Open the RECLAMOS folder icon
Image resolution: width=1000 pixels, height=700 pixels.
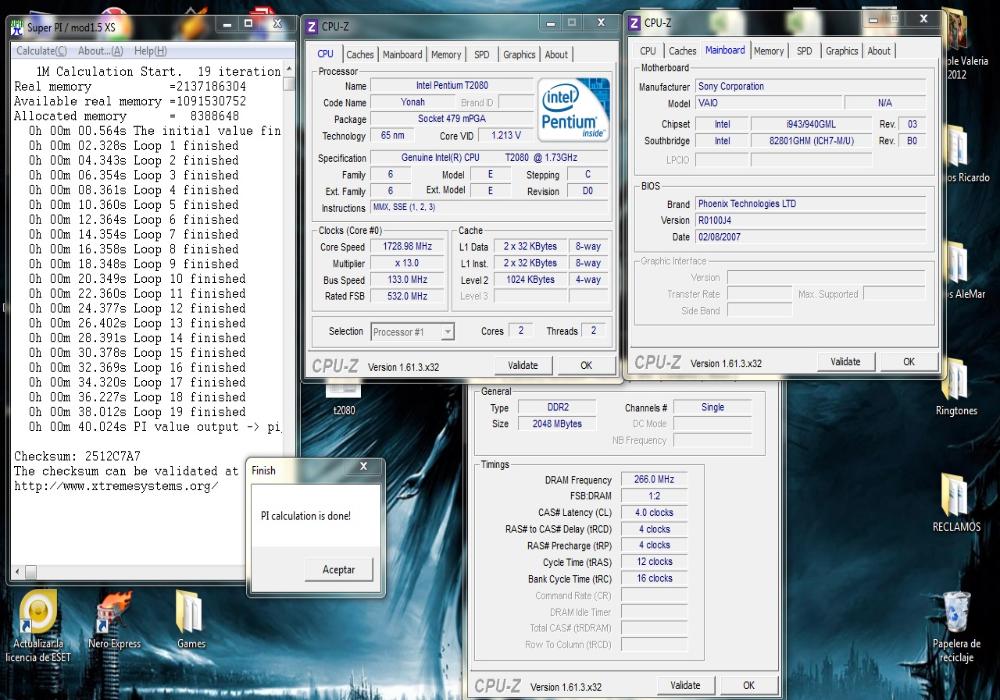[x=955, y=502]
